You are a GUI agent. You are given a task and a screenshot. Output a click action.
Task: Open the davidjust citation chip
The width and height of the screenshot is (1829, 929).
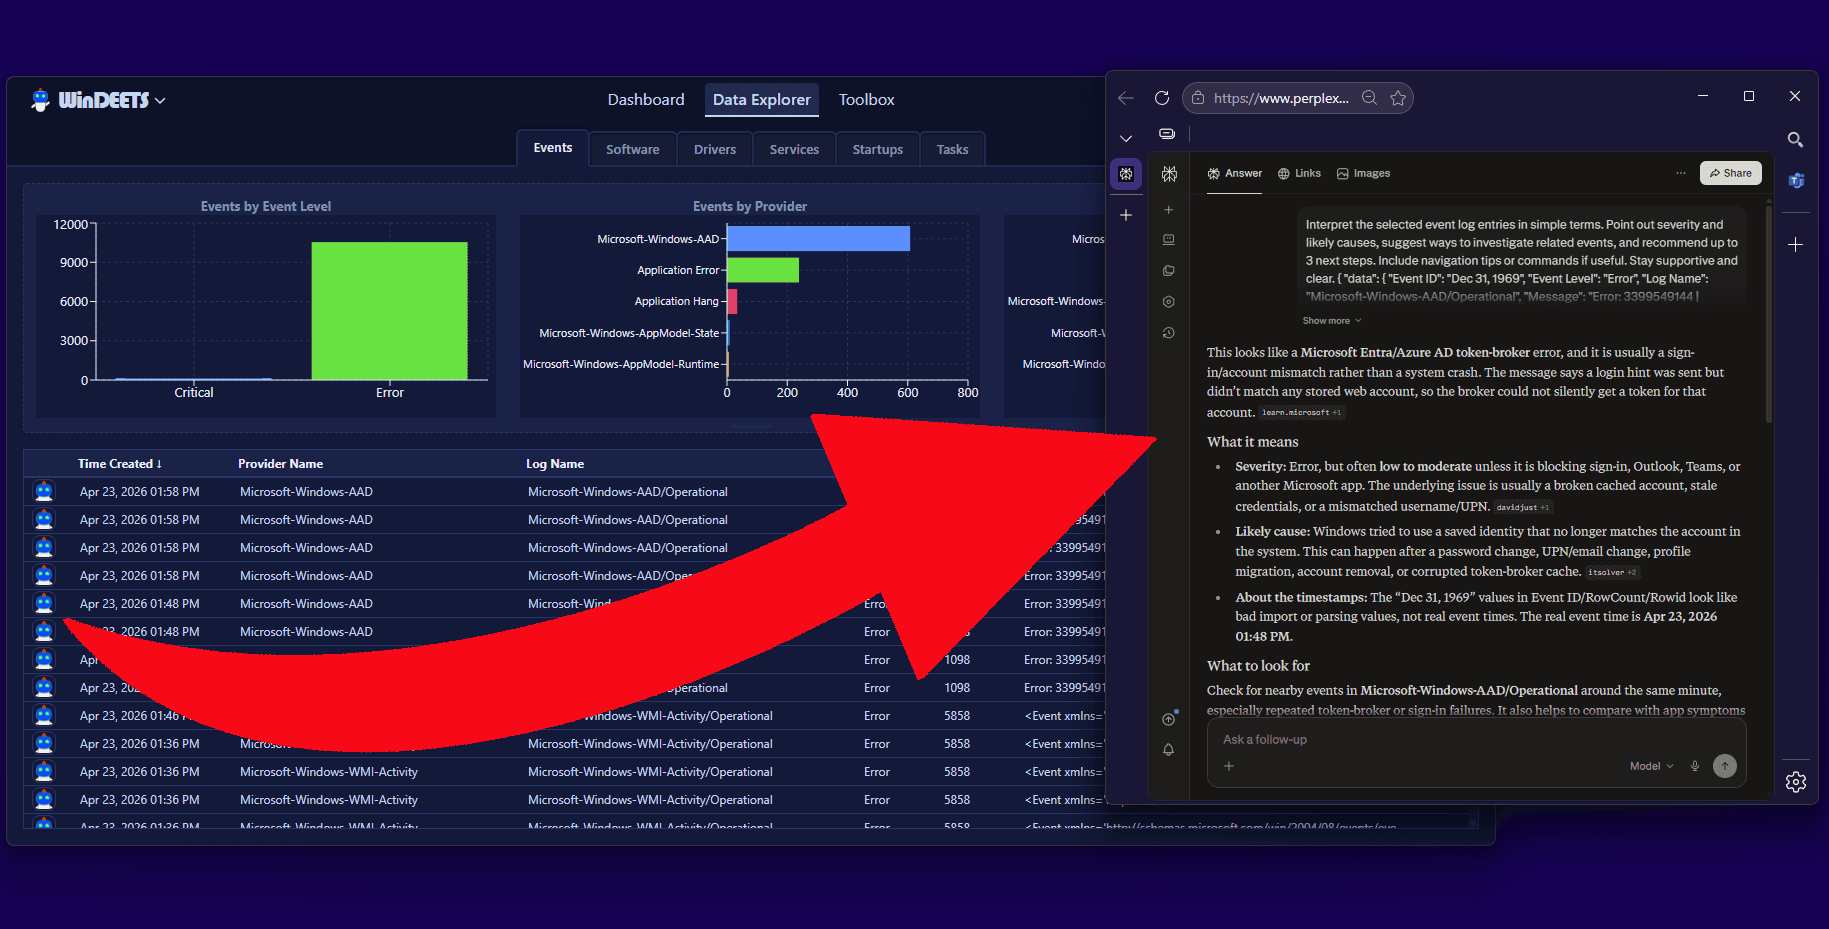coord(1523,508)
